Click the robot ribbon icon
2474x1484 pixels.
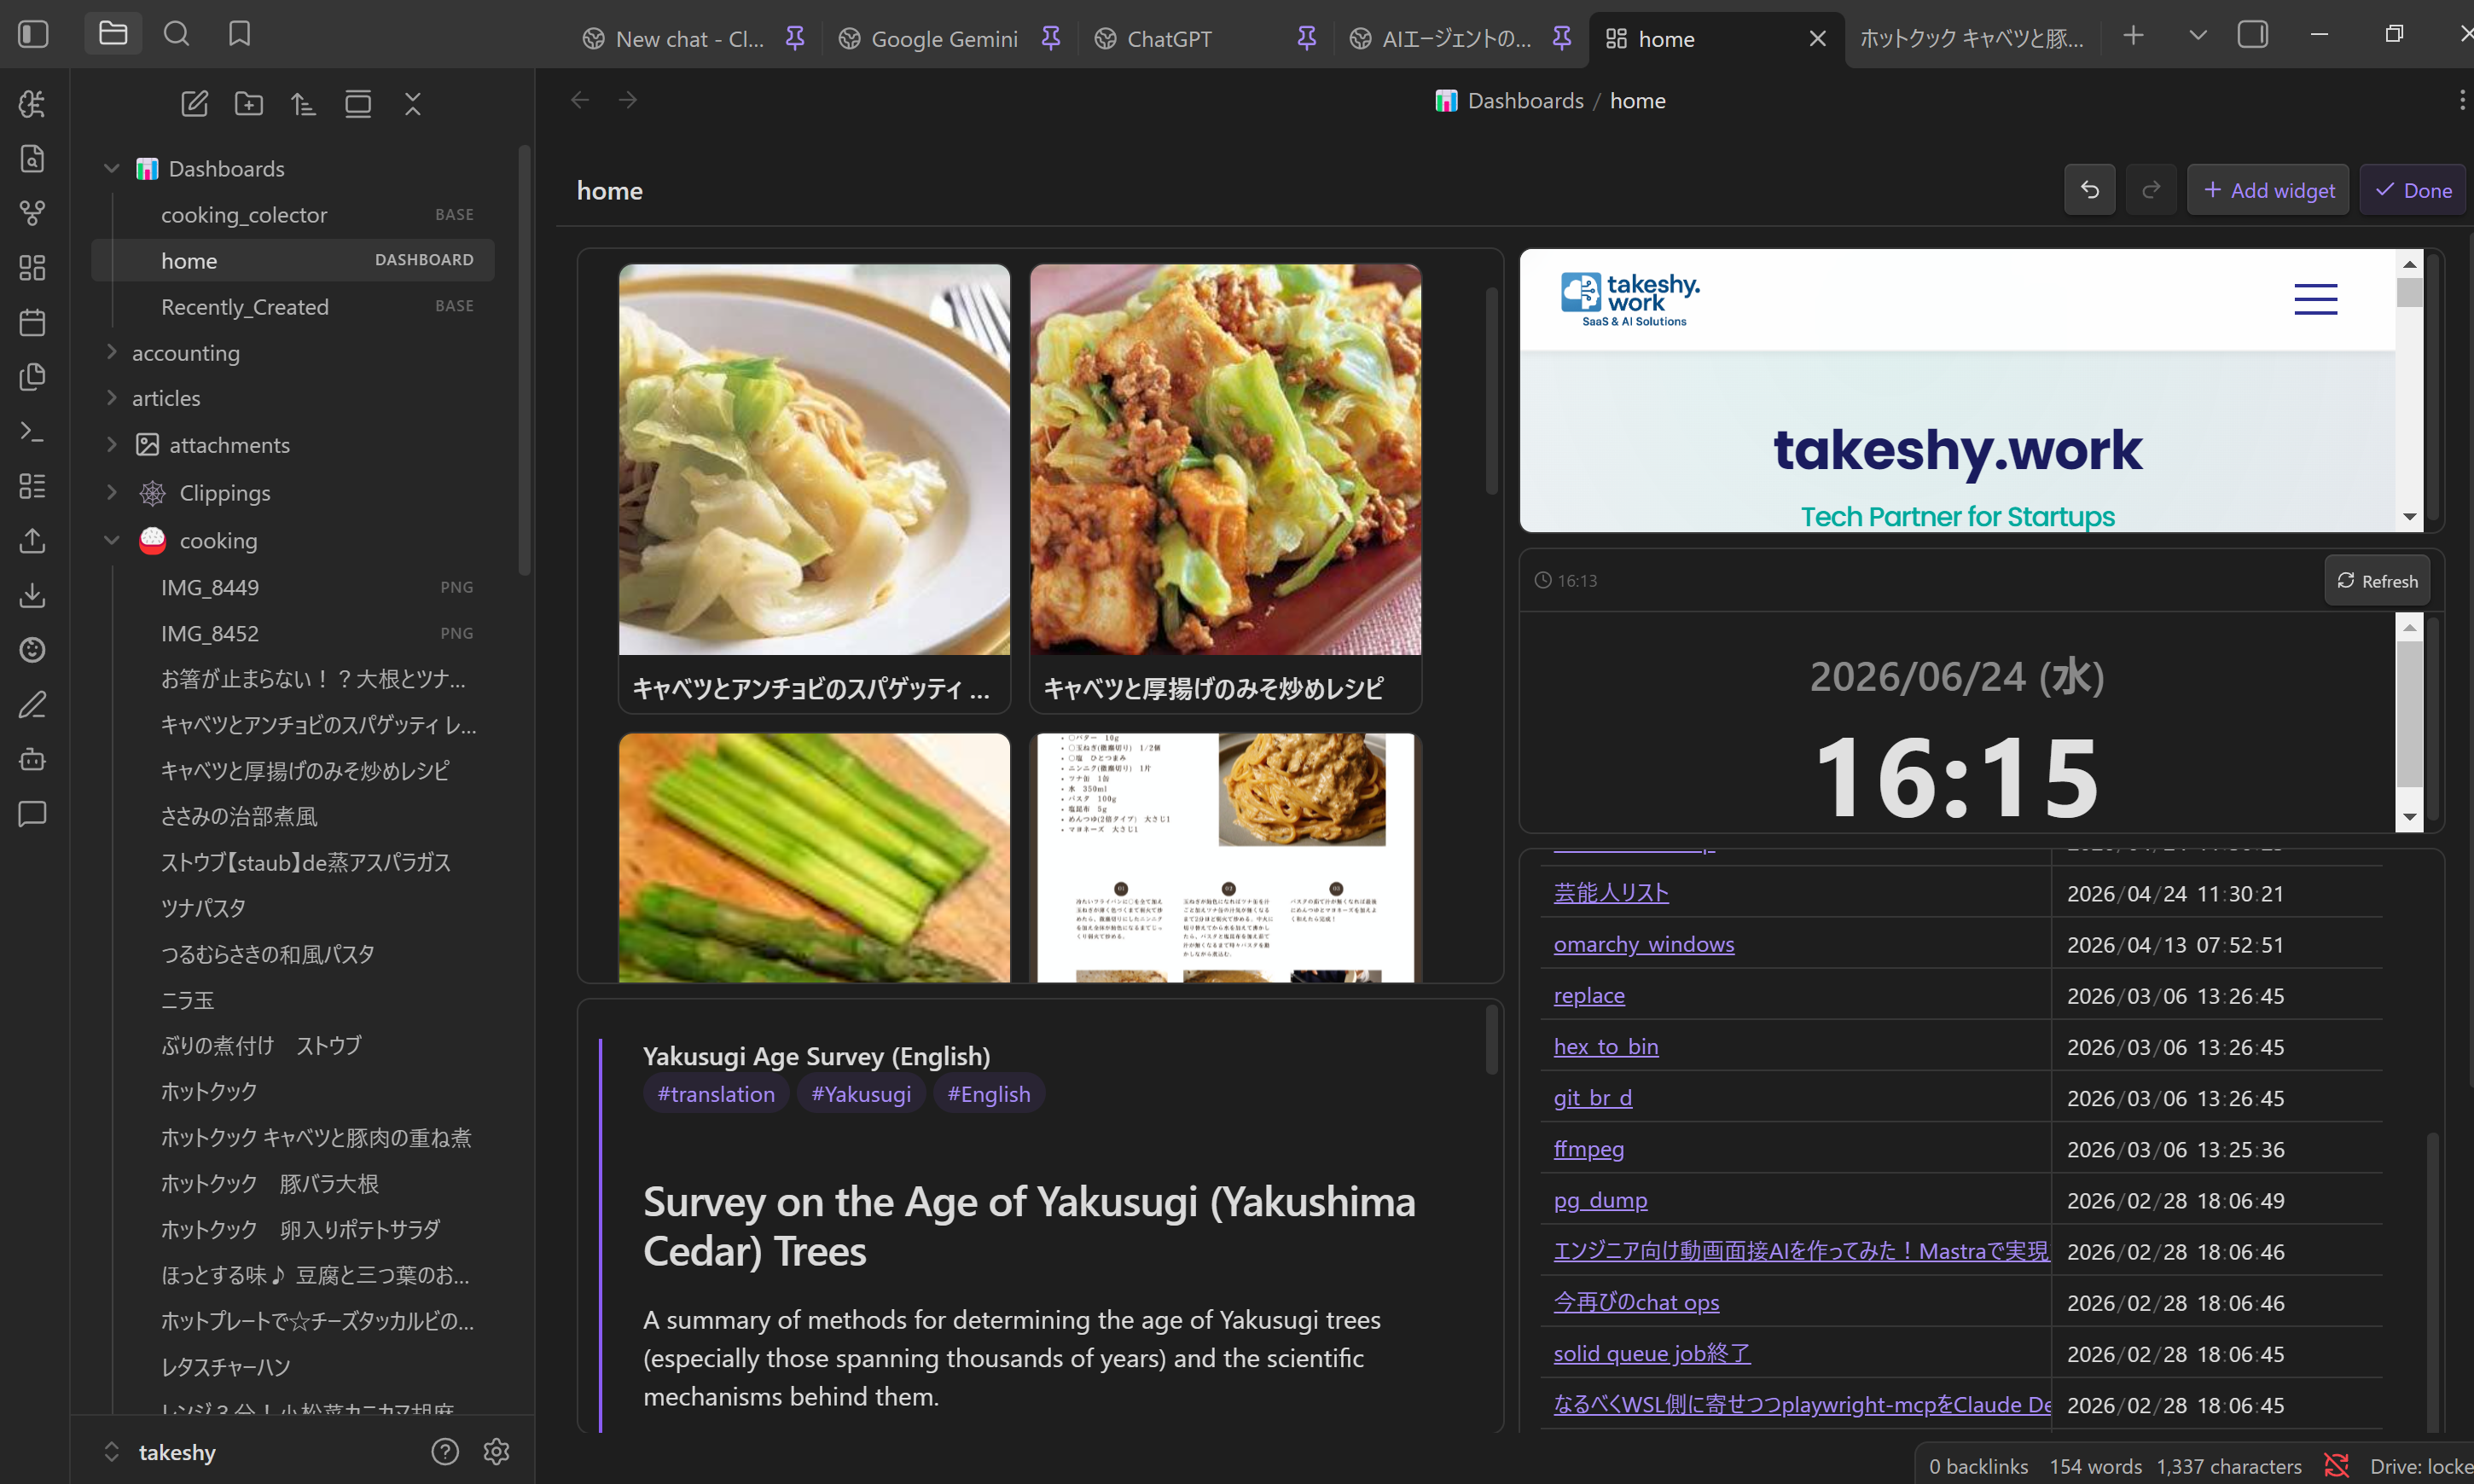[33, 759]
